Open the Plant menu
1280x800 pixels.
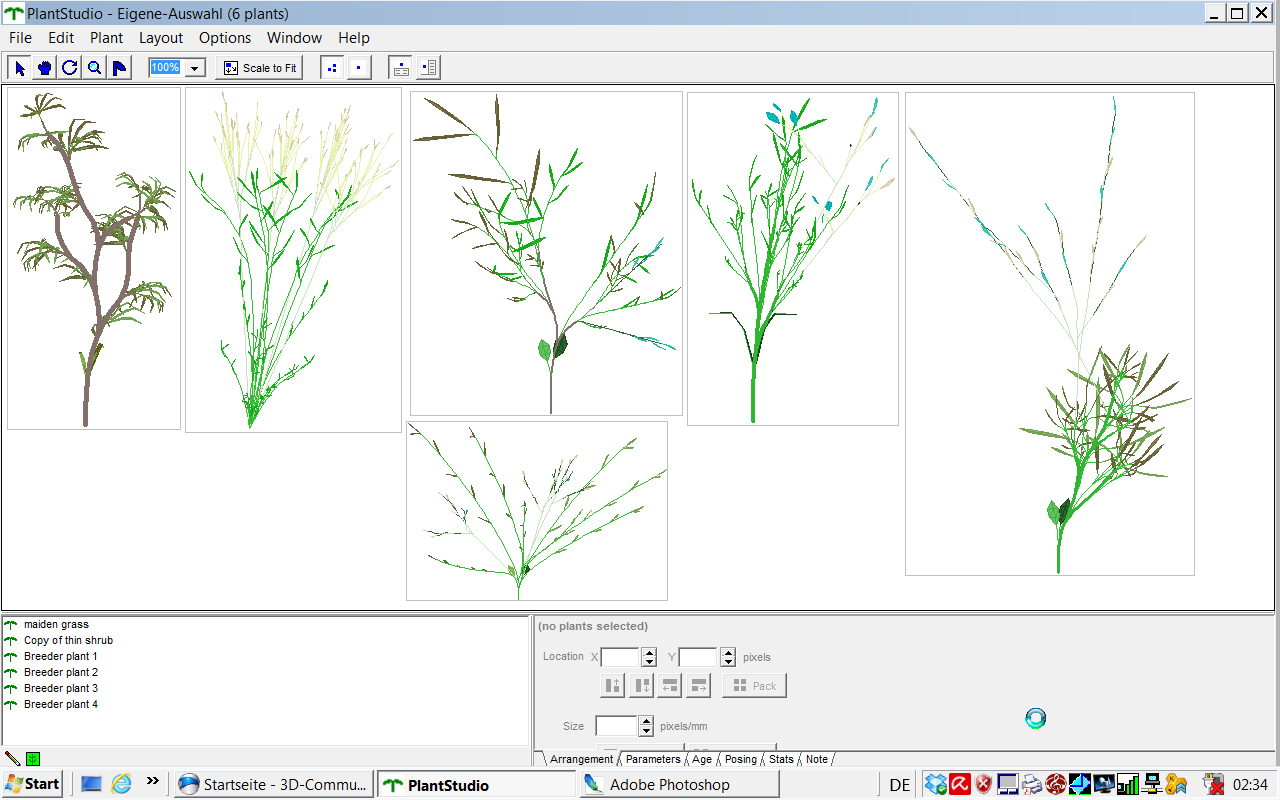coord(106,38)
